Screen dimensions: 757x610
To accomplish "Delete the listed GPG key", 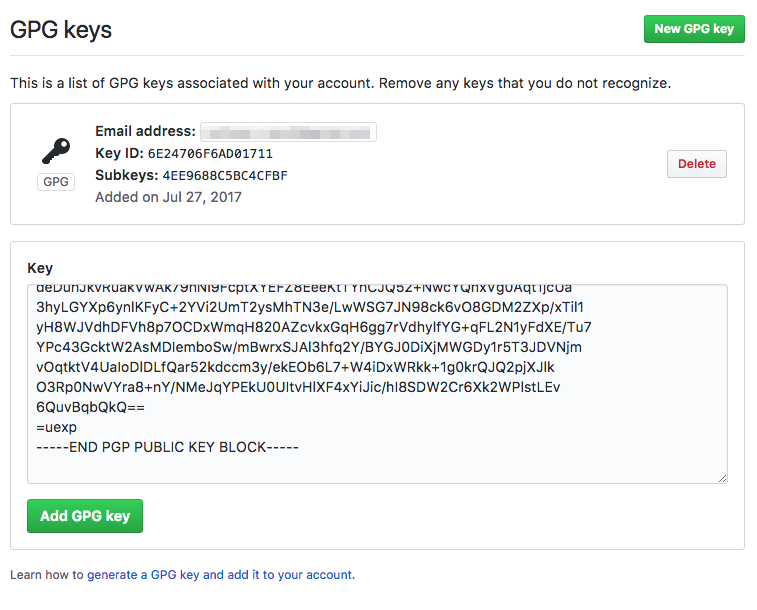I will [696, 164].
